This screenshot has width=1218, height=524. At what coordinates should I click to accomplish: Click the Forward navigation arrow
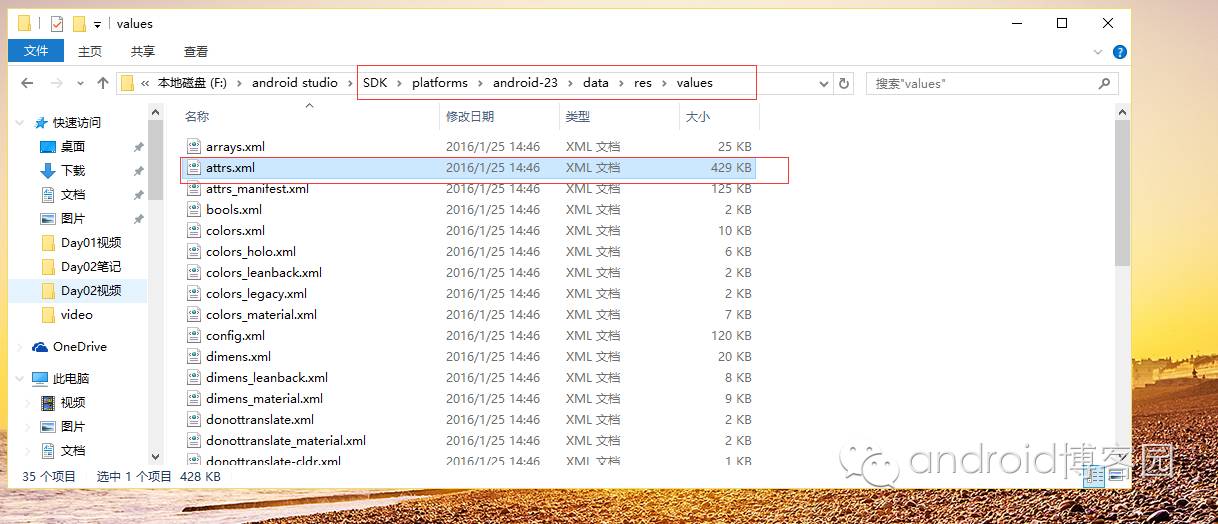57,83
